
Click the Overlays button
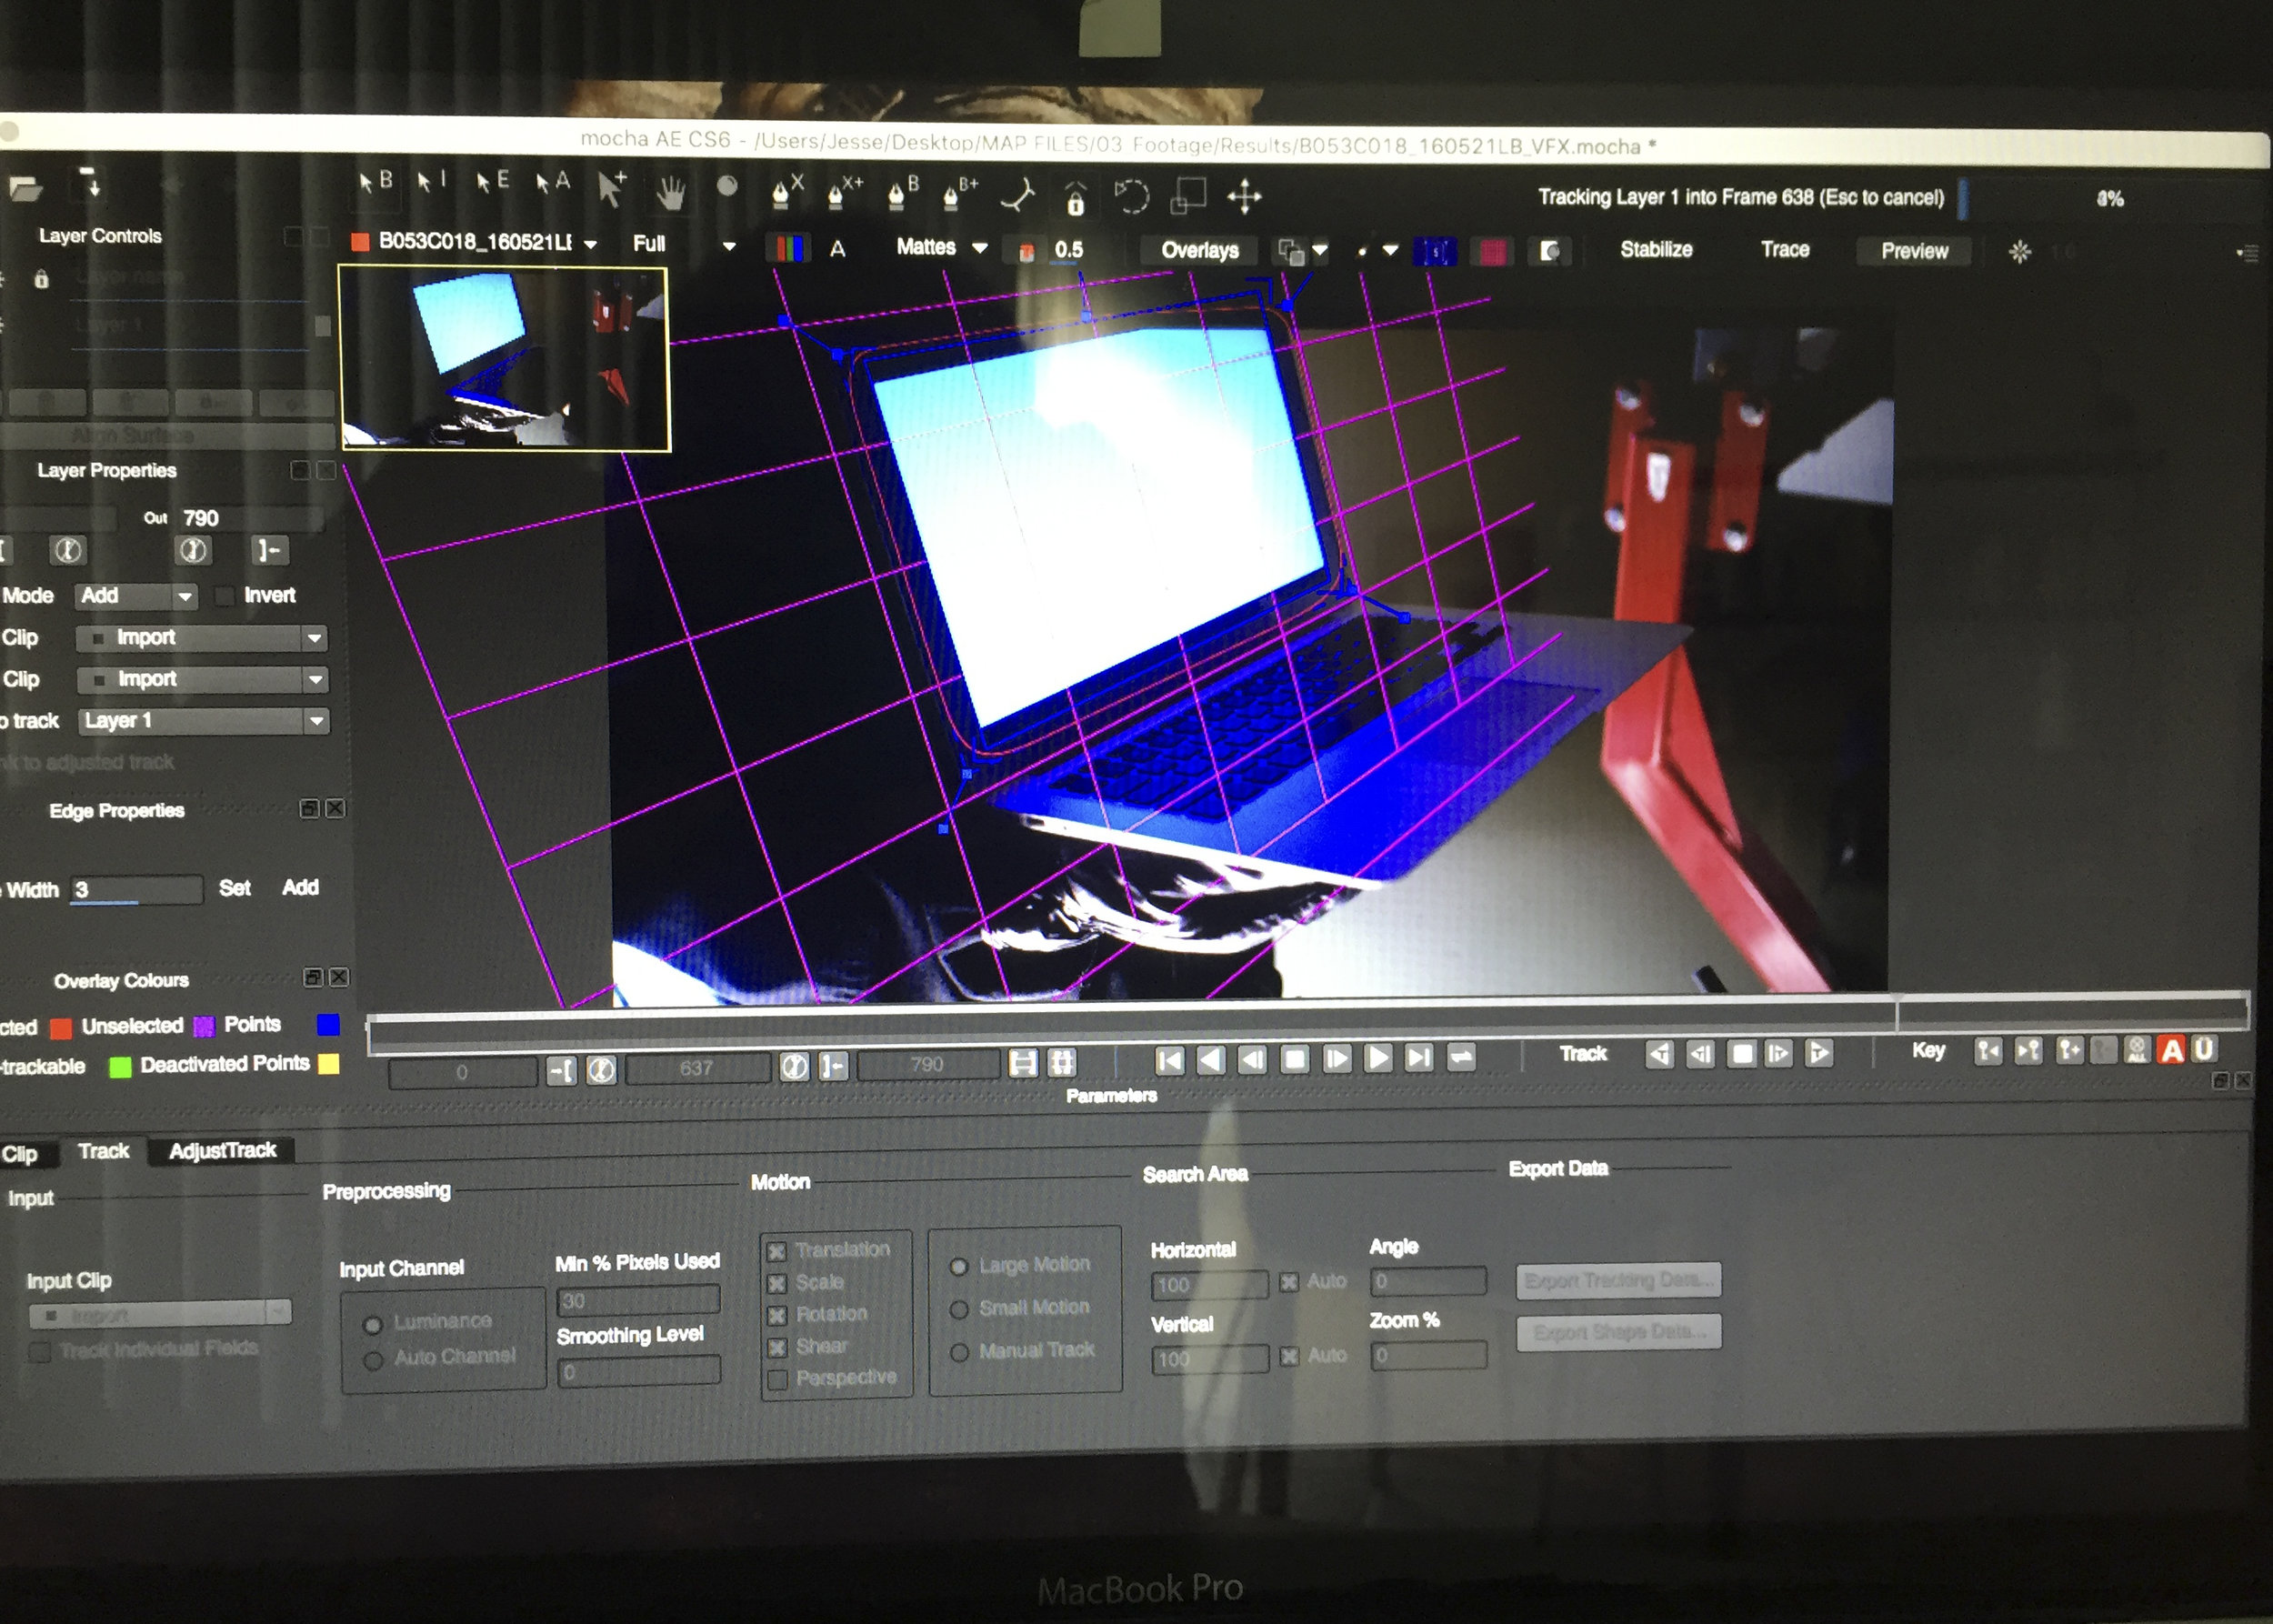click(1199, 250)
